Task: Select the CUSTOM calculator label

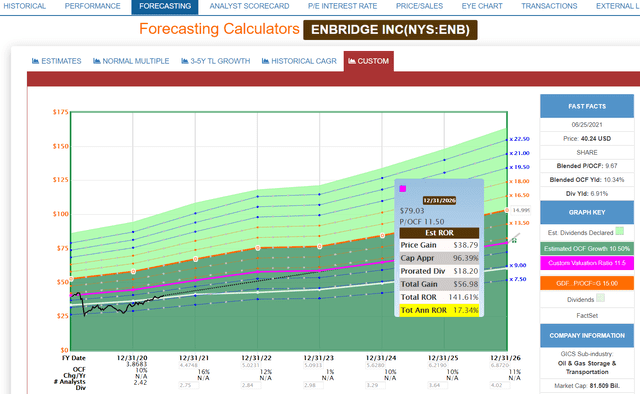Action: pyautogui.click(x=373, y=61)
